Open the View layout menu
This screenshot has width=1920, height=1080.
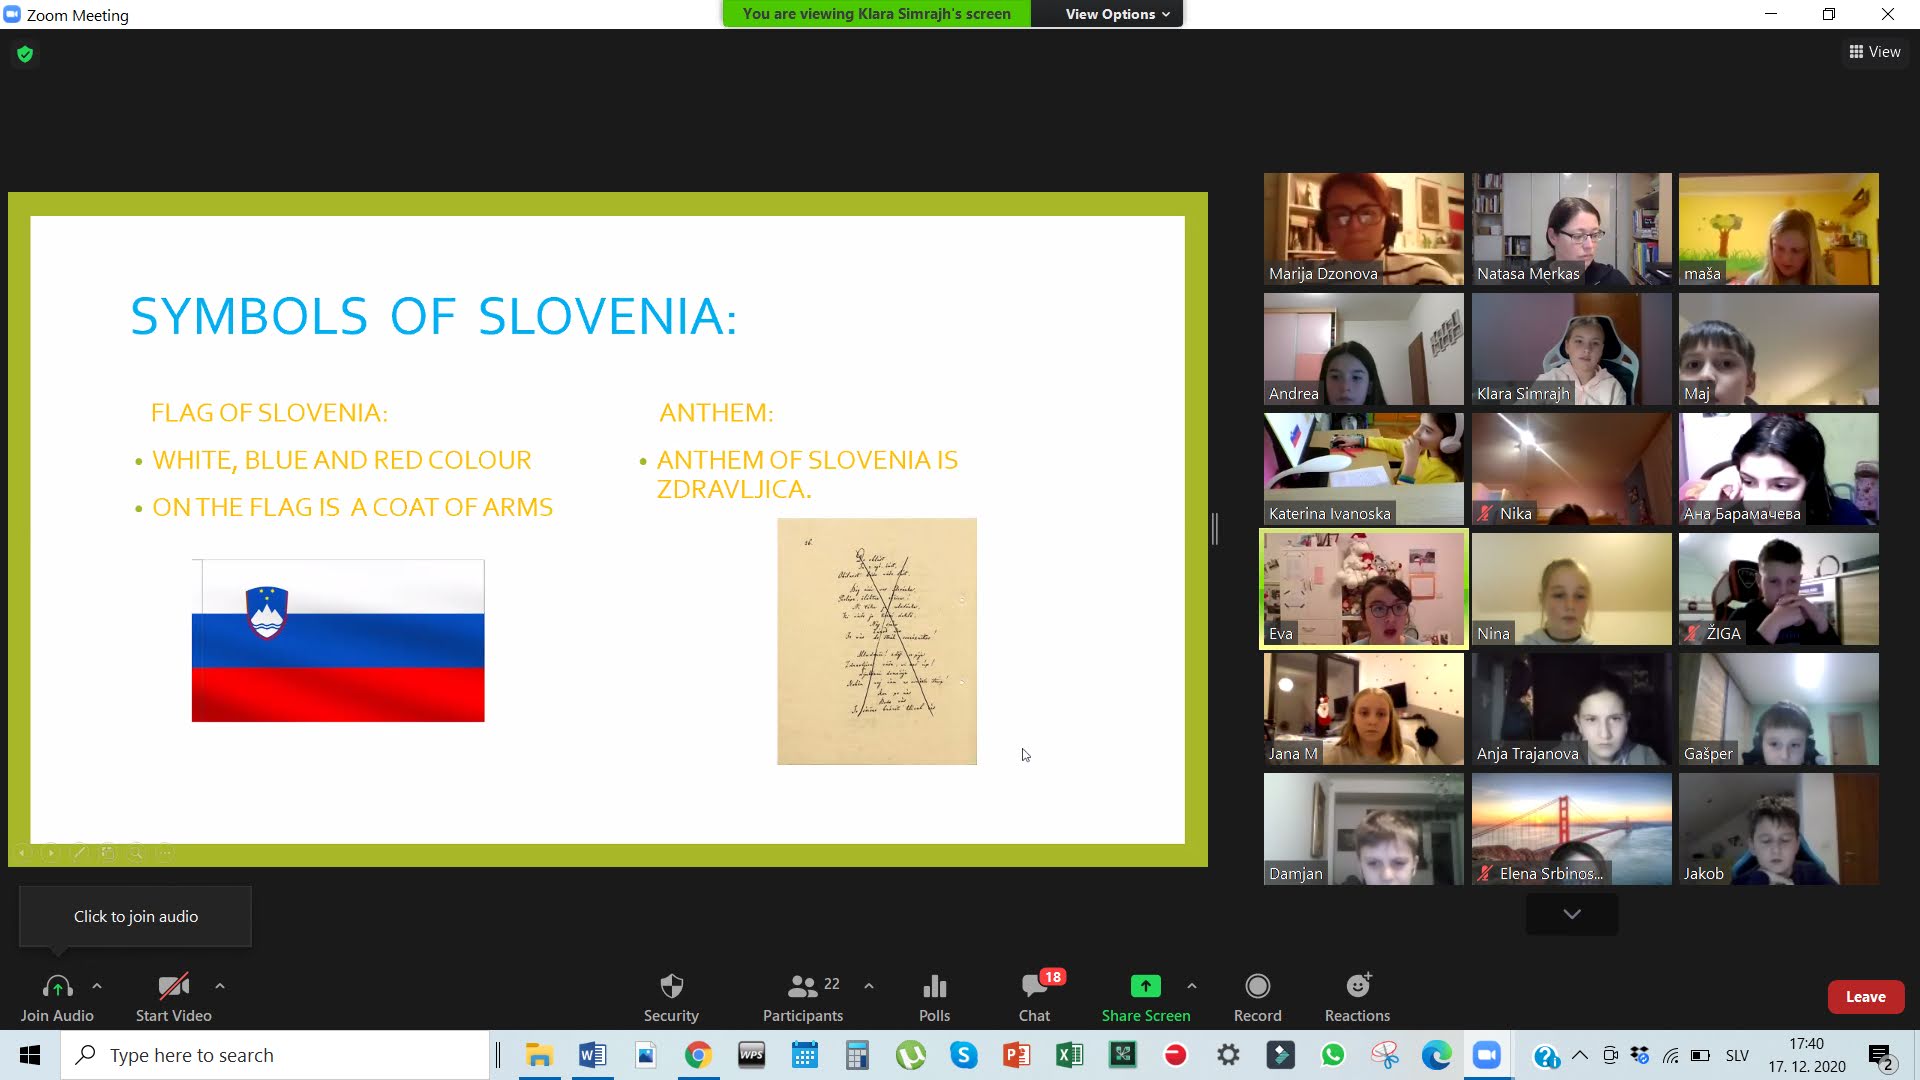click(x=1875, y=52)
